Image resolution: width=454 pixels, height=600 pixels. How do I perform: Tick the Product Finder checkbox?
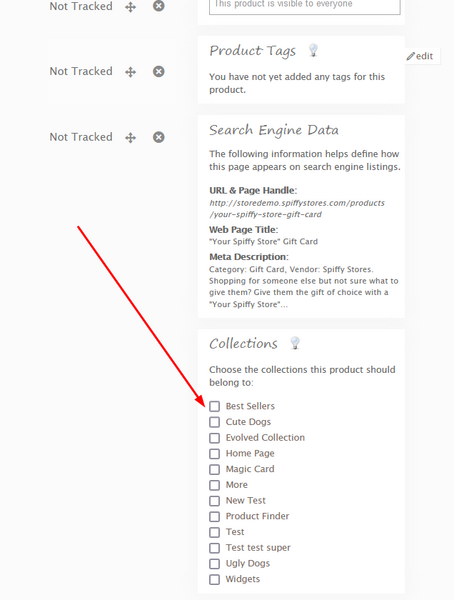point(214,516)
